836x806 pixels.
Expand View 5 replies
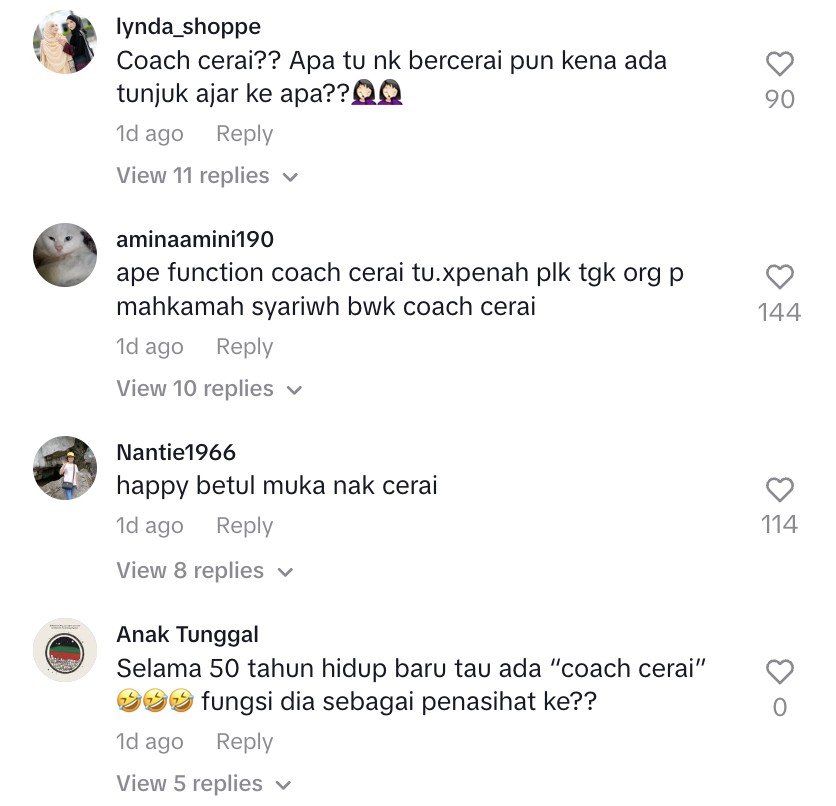click(x=204, y=784)
